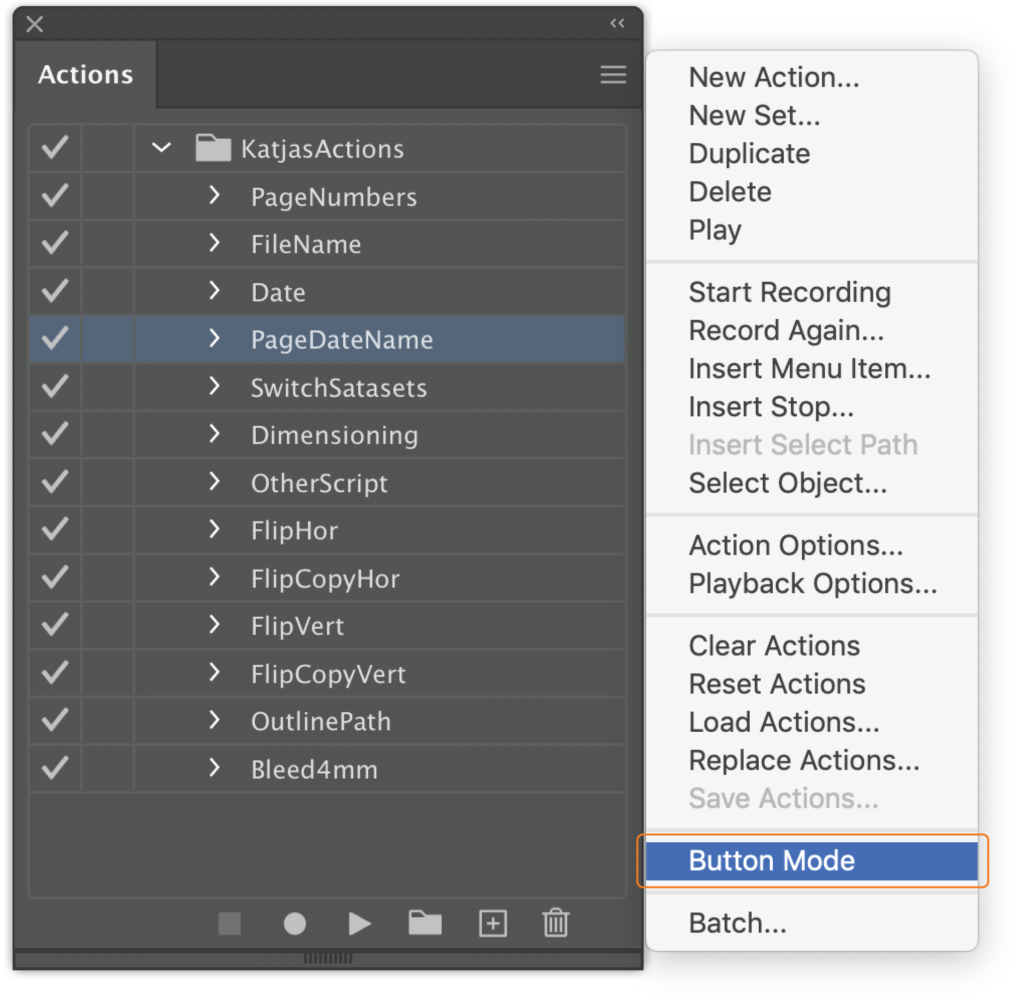Collapse the KatjasActions set chevron
1024x1005 pixels.
pos(161,148)
